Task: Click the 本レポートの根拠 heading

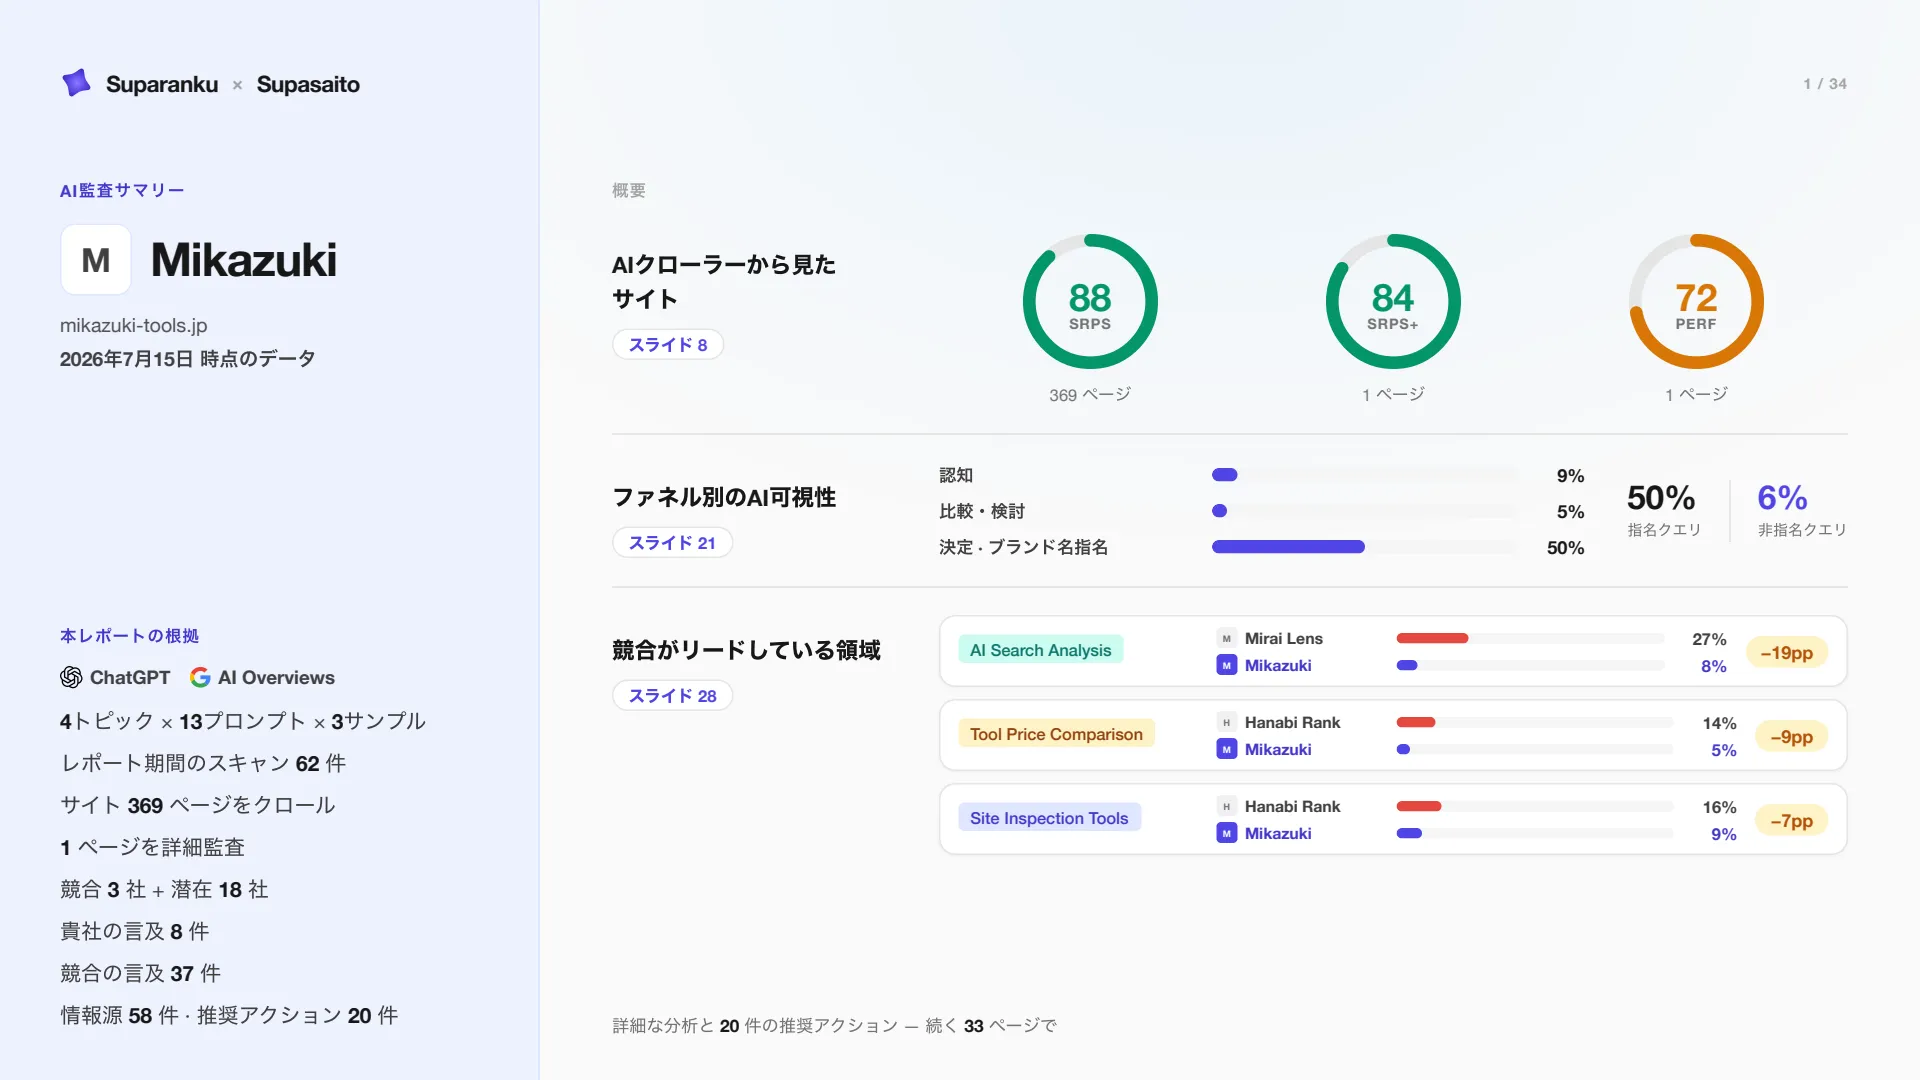Action: 130,636
